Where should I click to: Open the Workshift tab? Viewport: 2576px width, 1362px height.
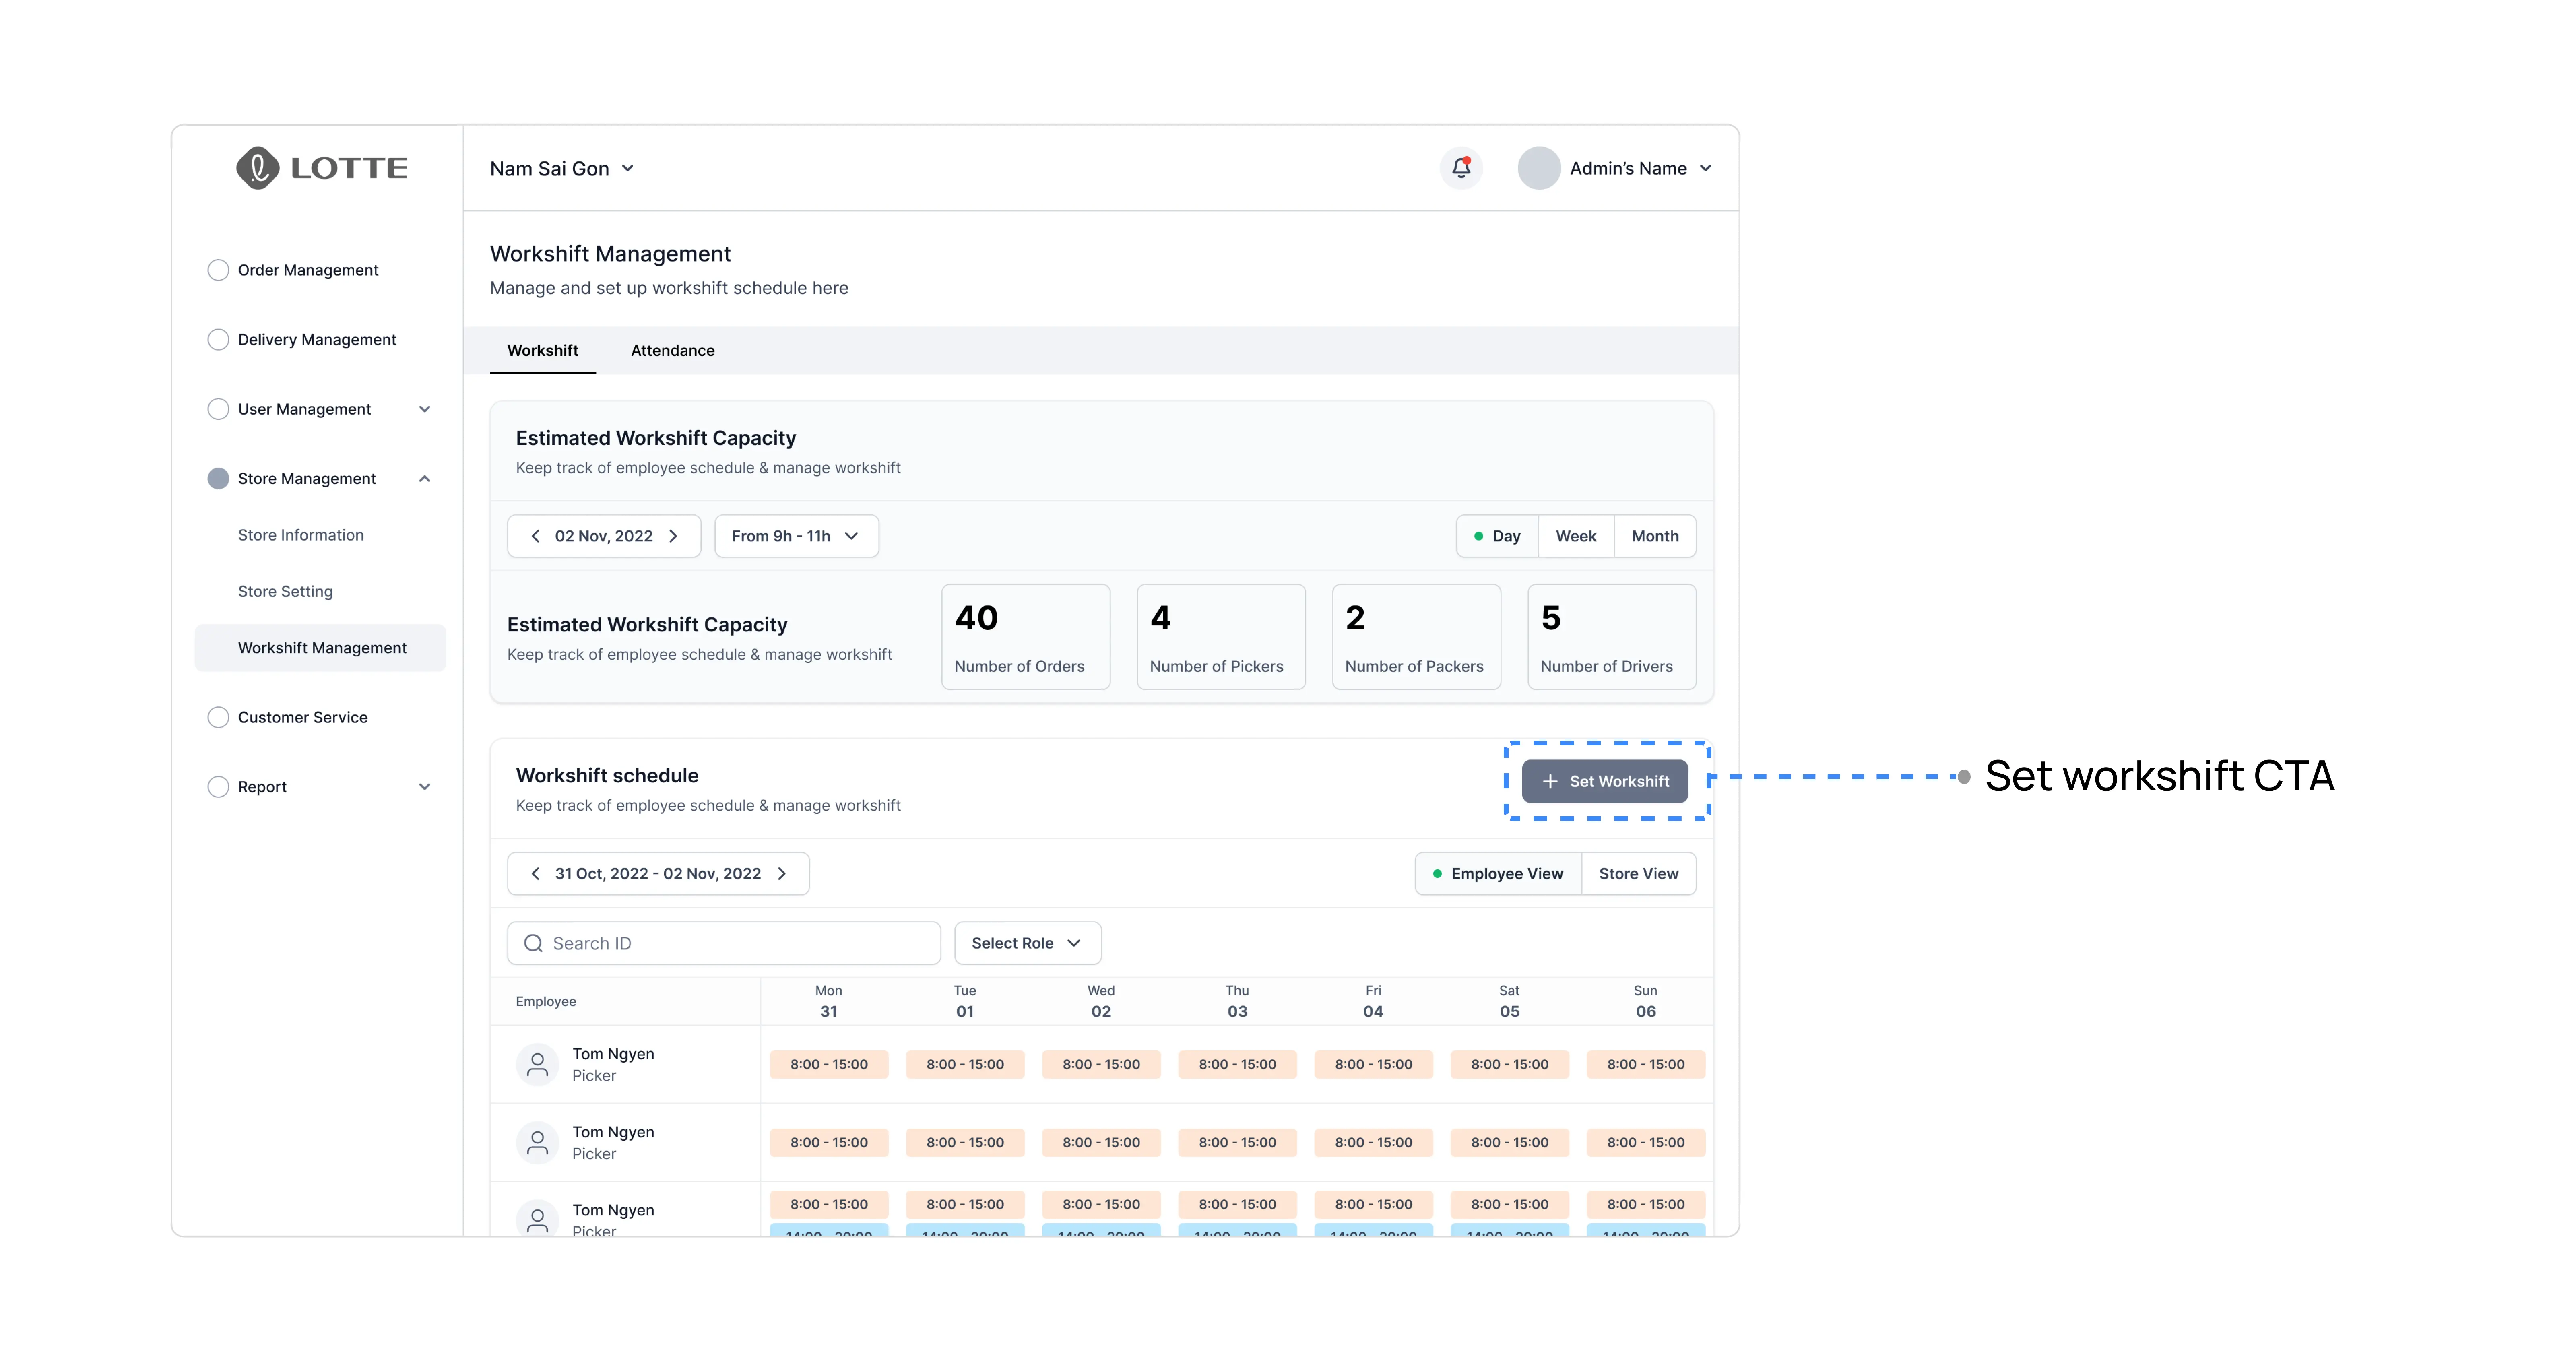[x=542, y=350]
